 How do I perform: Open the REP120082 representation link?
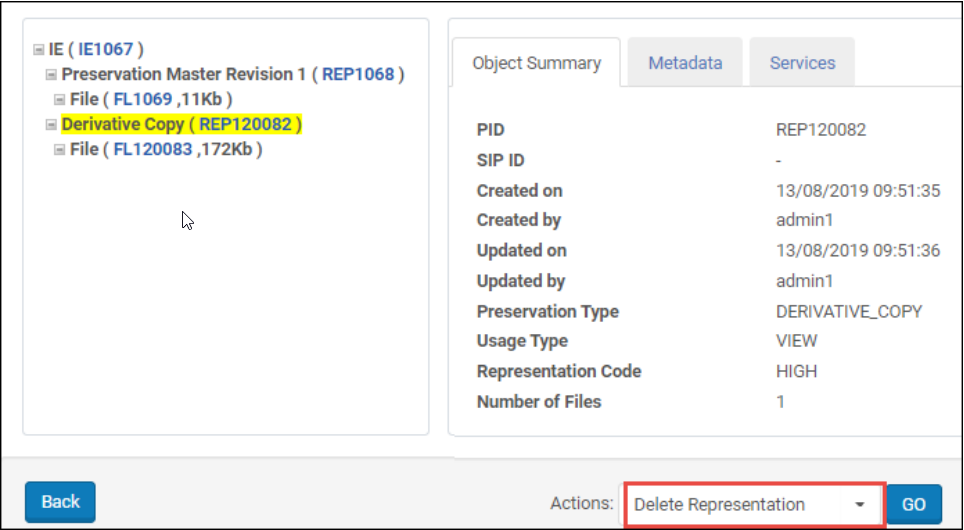[245, 124]
